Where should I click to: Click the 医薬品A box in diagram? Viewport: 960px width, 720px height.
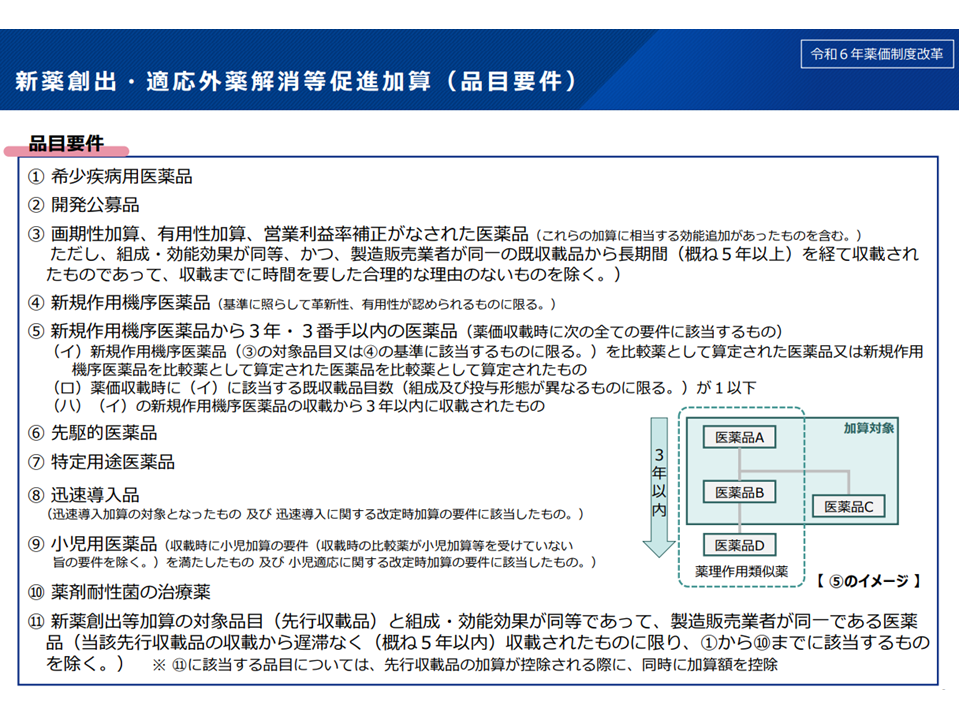(740, 438)
